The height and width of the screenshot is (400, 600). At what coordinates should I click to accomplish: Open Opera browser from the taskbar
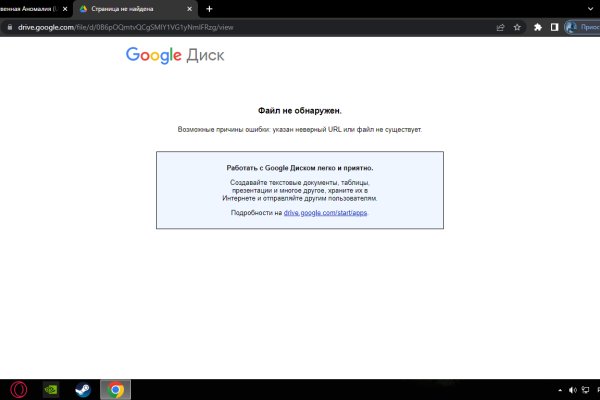[x=18, y=389]
